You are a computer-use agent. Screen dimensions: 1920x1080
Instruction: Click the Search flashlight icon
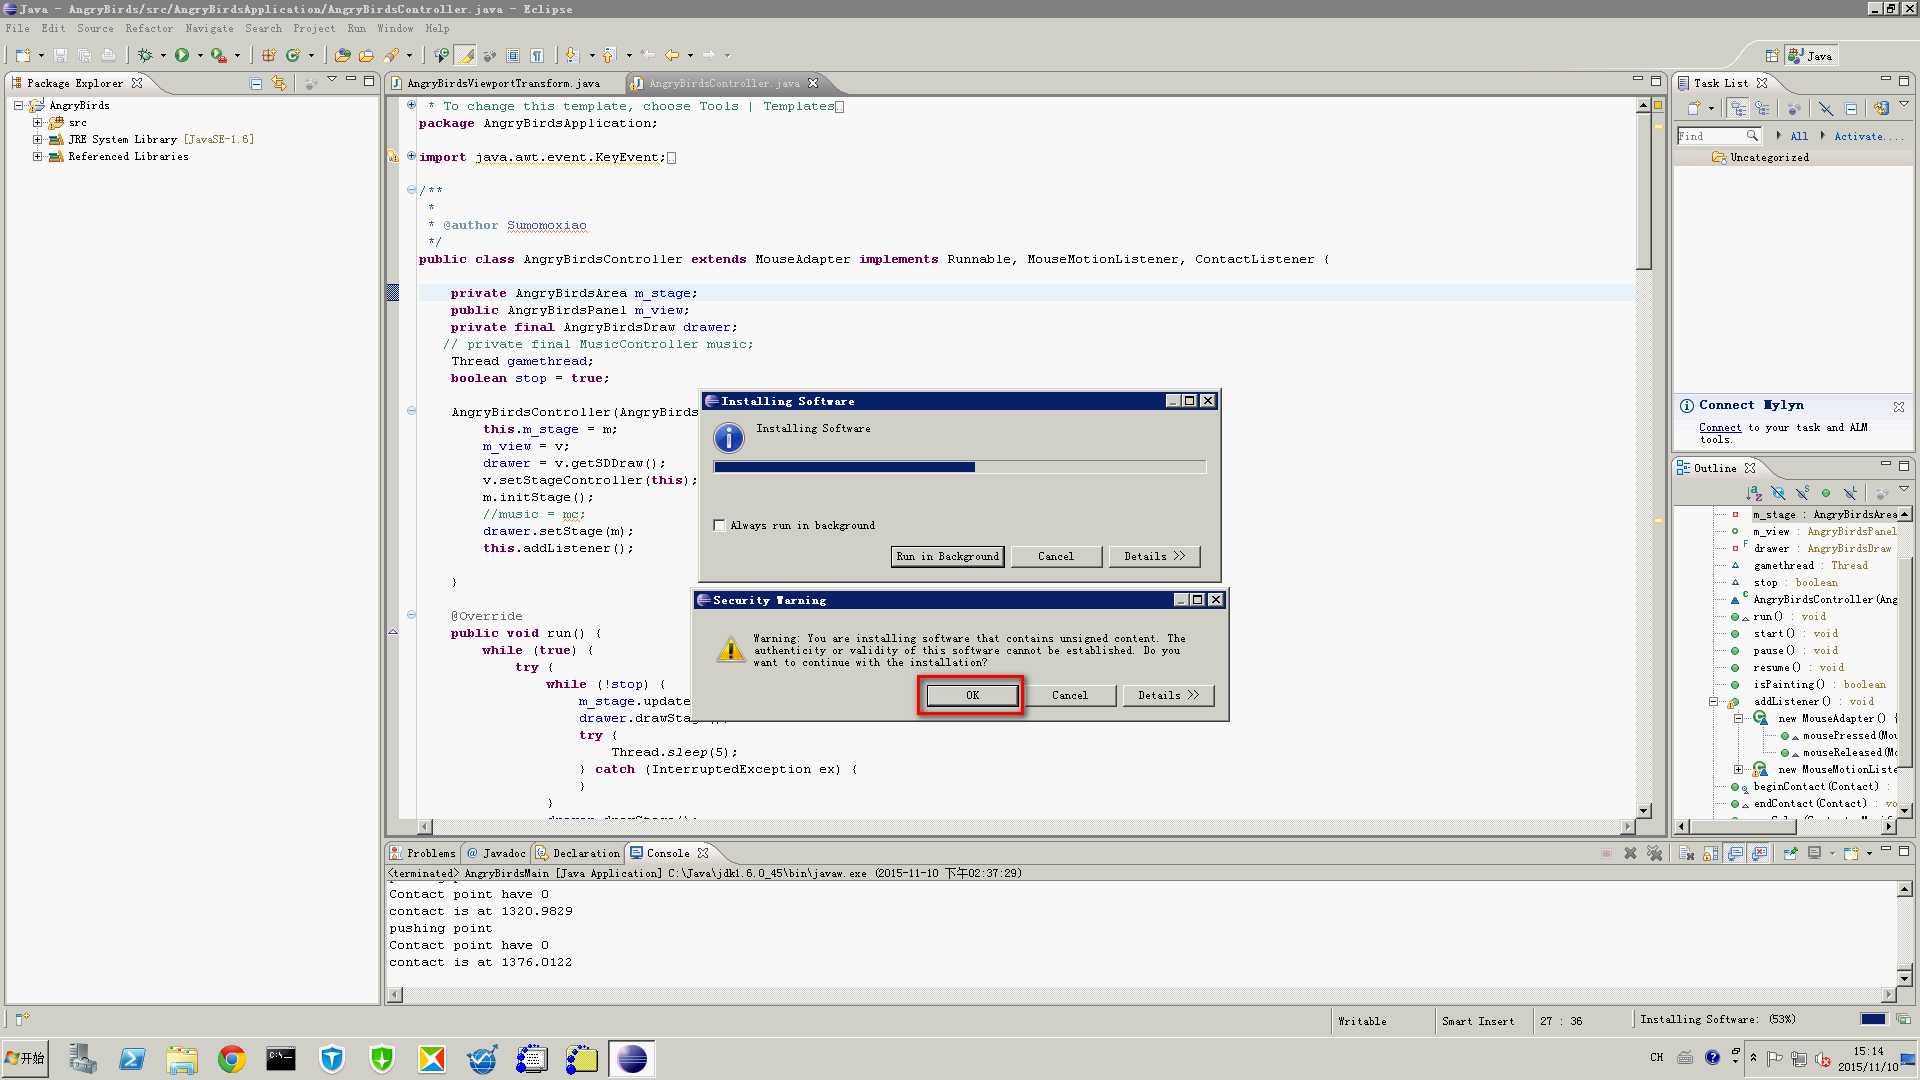click(x=391, y=55)
